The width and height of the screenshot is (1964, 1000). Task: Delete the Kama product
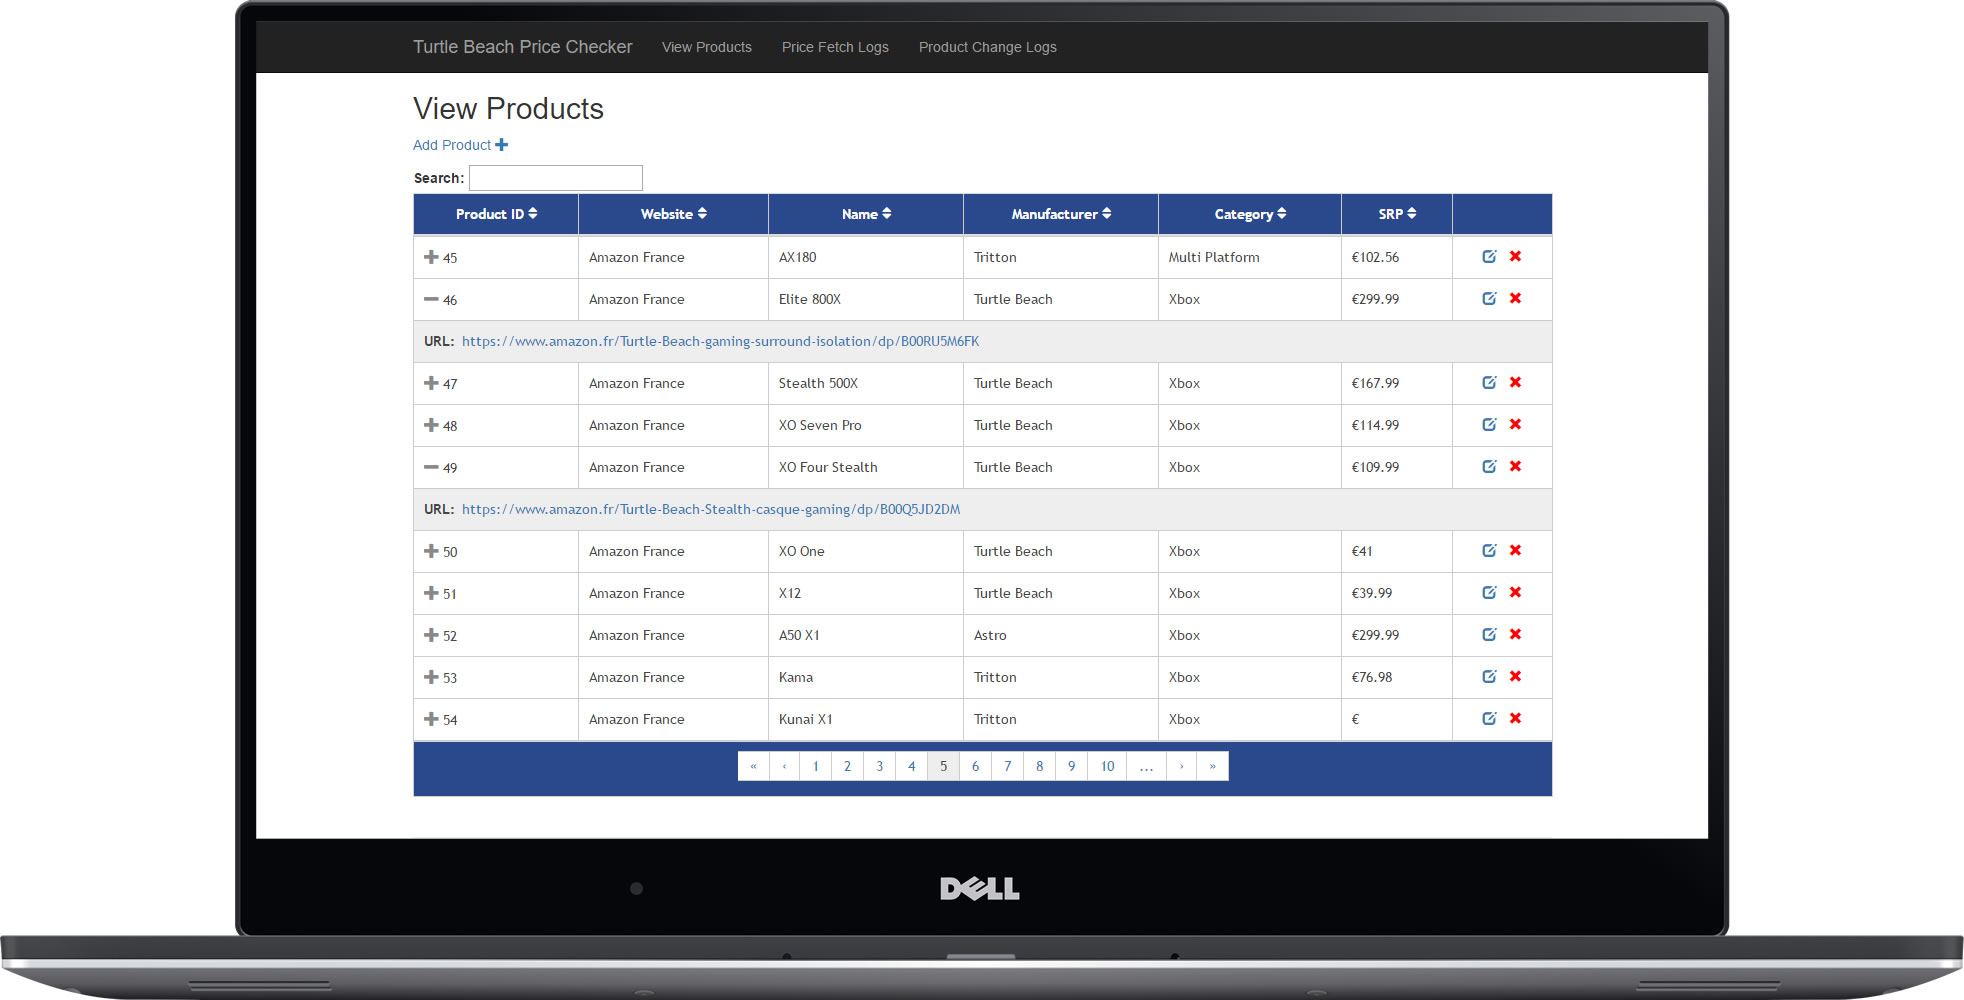(x=1516, y=676)
